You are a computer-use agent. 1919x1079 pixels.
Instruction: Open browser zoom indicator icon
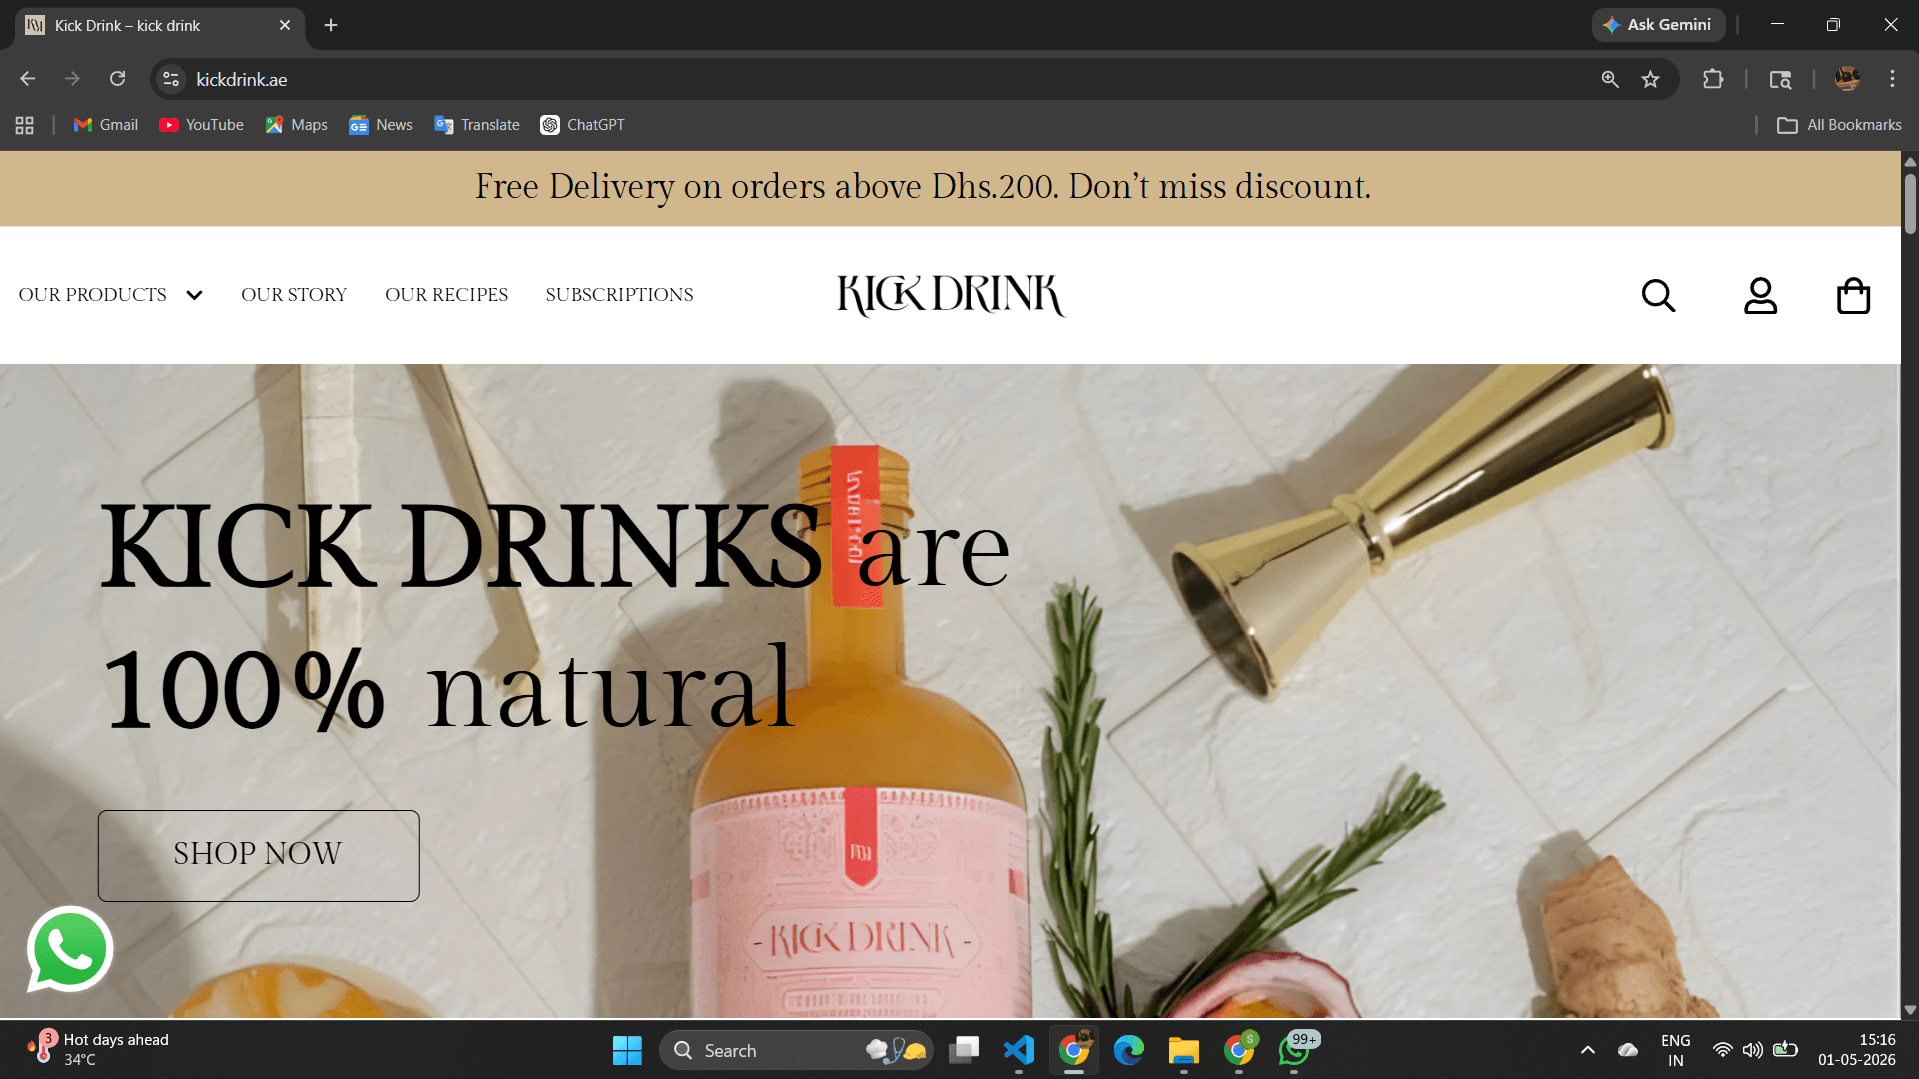1610,79
